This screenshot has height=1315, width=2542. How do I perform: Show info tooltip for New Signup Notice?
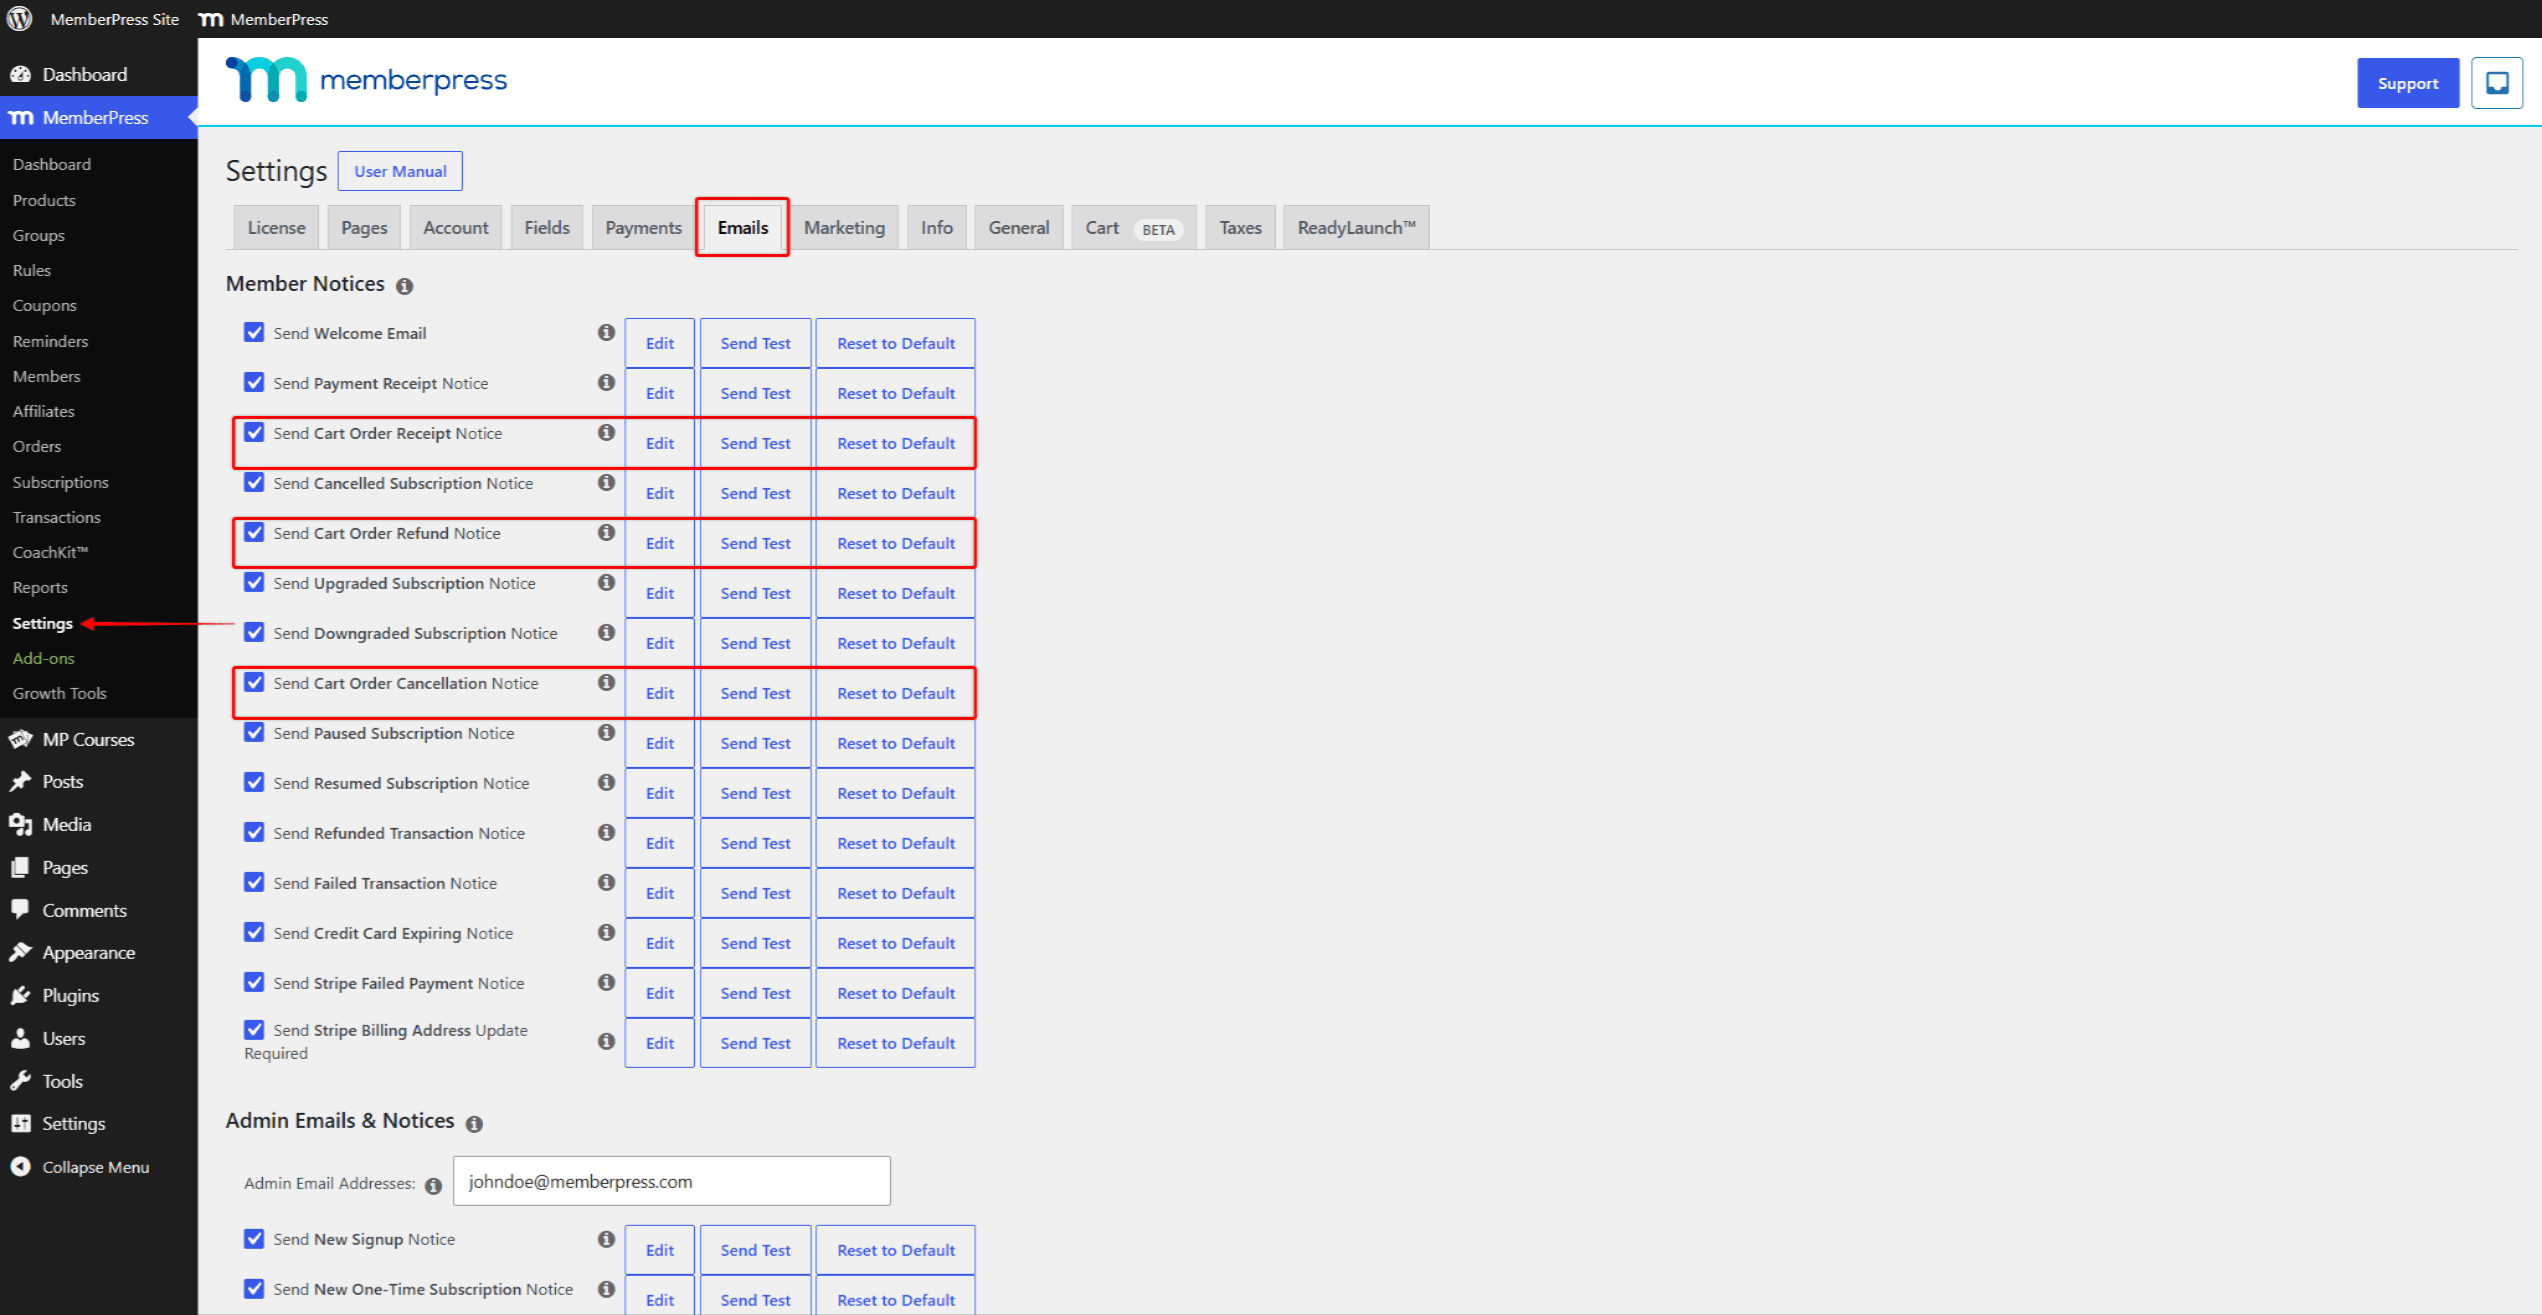(x=606, y=1240)
